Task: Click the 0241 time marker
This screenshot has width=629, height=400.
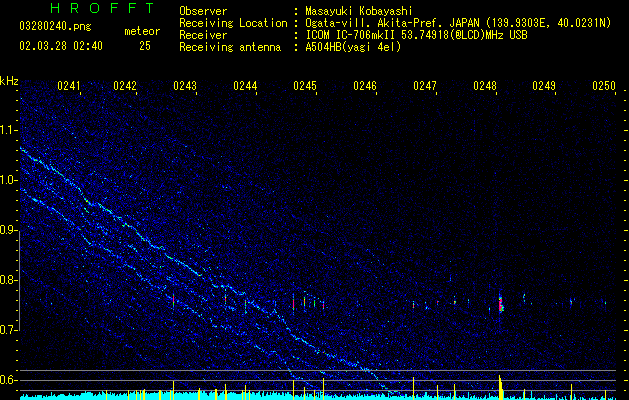Action: coord(69,86)
